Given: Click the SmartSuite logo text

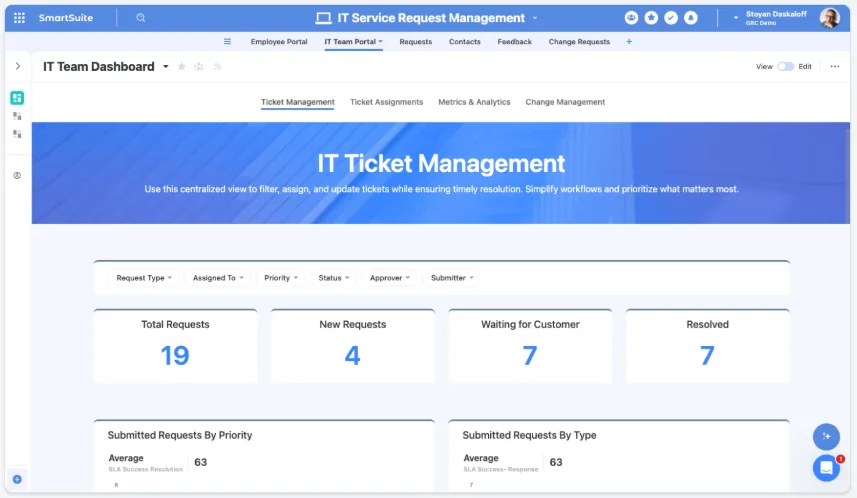Looking at the screenshot, I should [x=66, y=18].
